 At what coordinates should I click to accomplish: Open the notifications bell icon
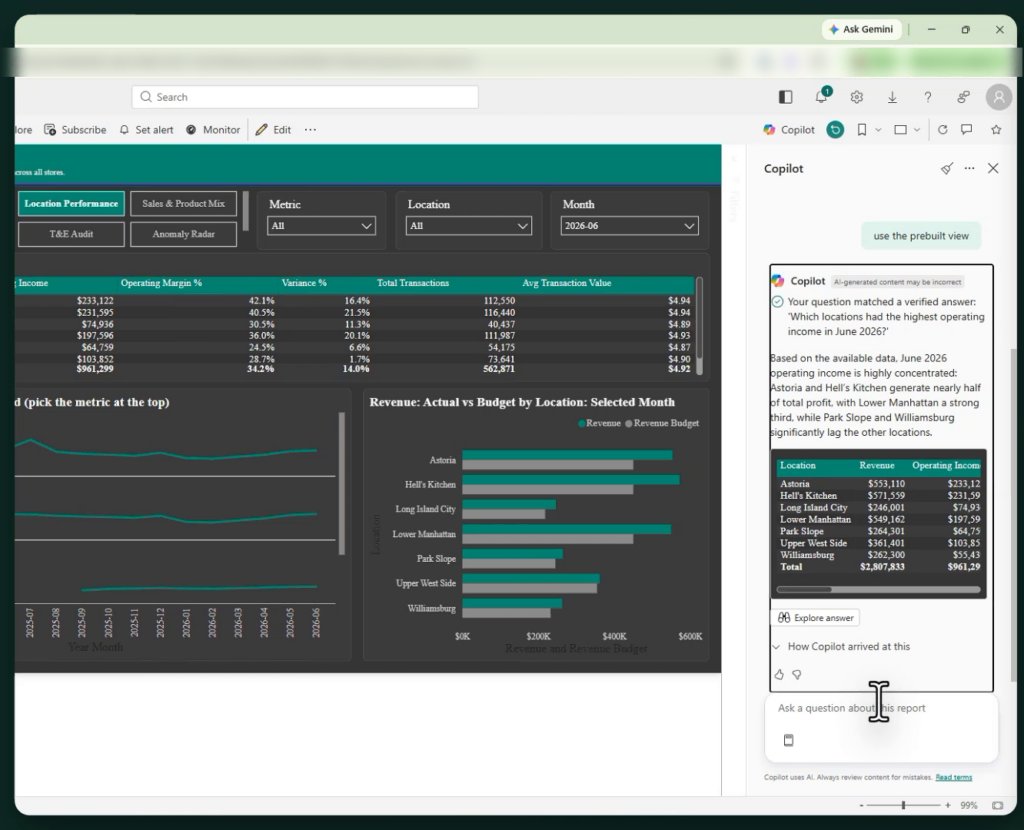(822, 97)
